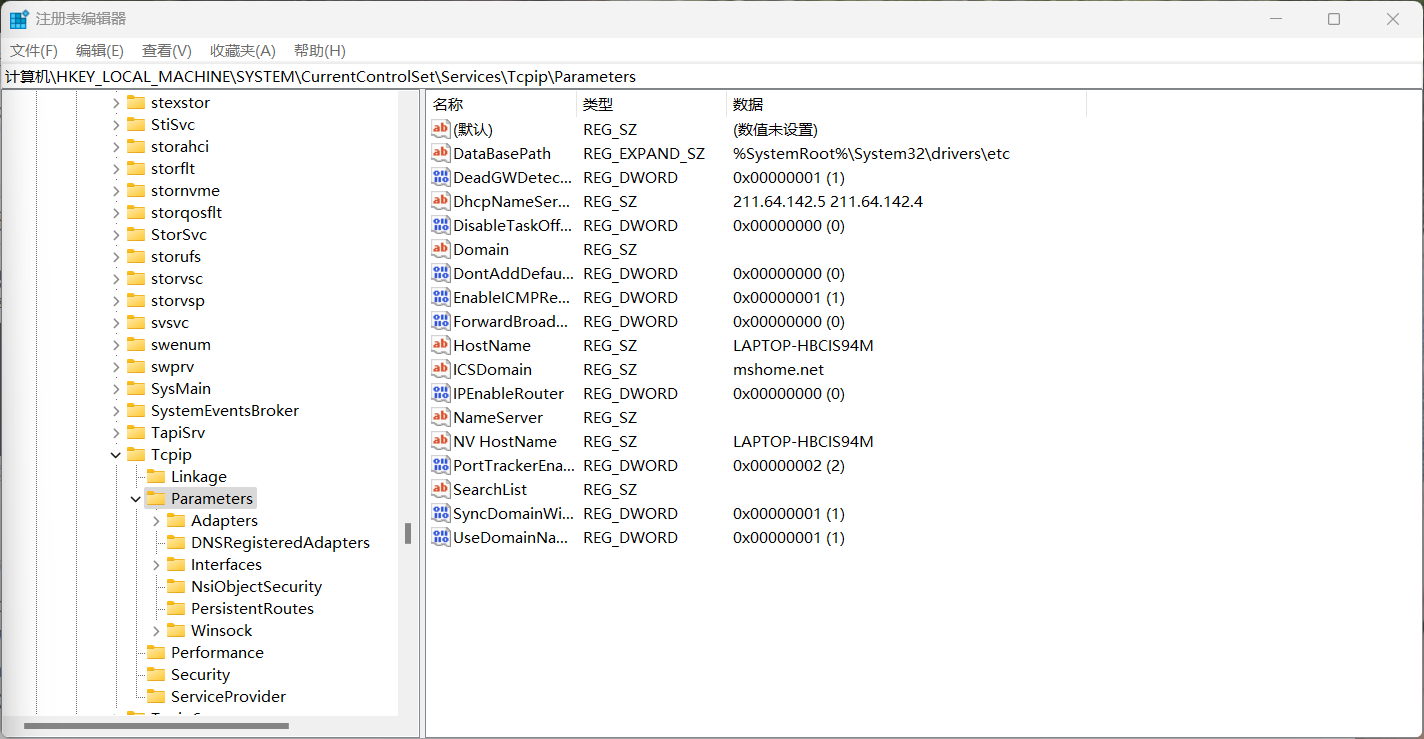Click the DWORD icon beside IPEnableRouter
This screenshot has width=1424, height=739.
[x=441, y=393]
